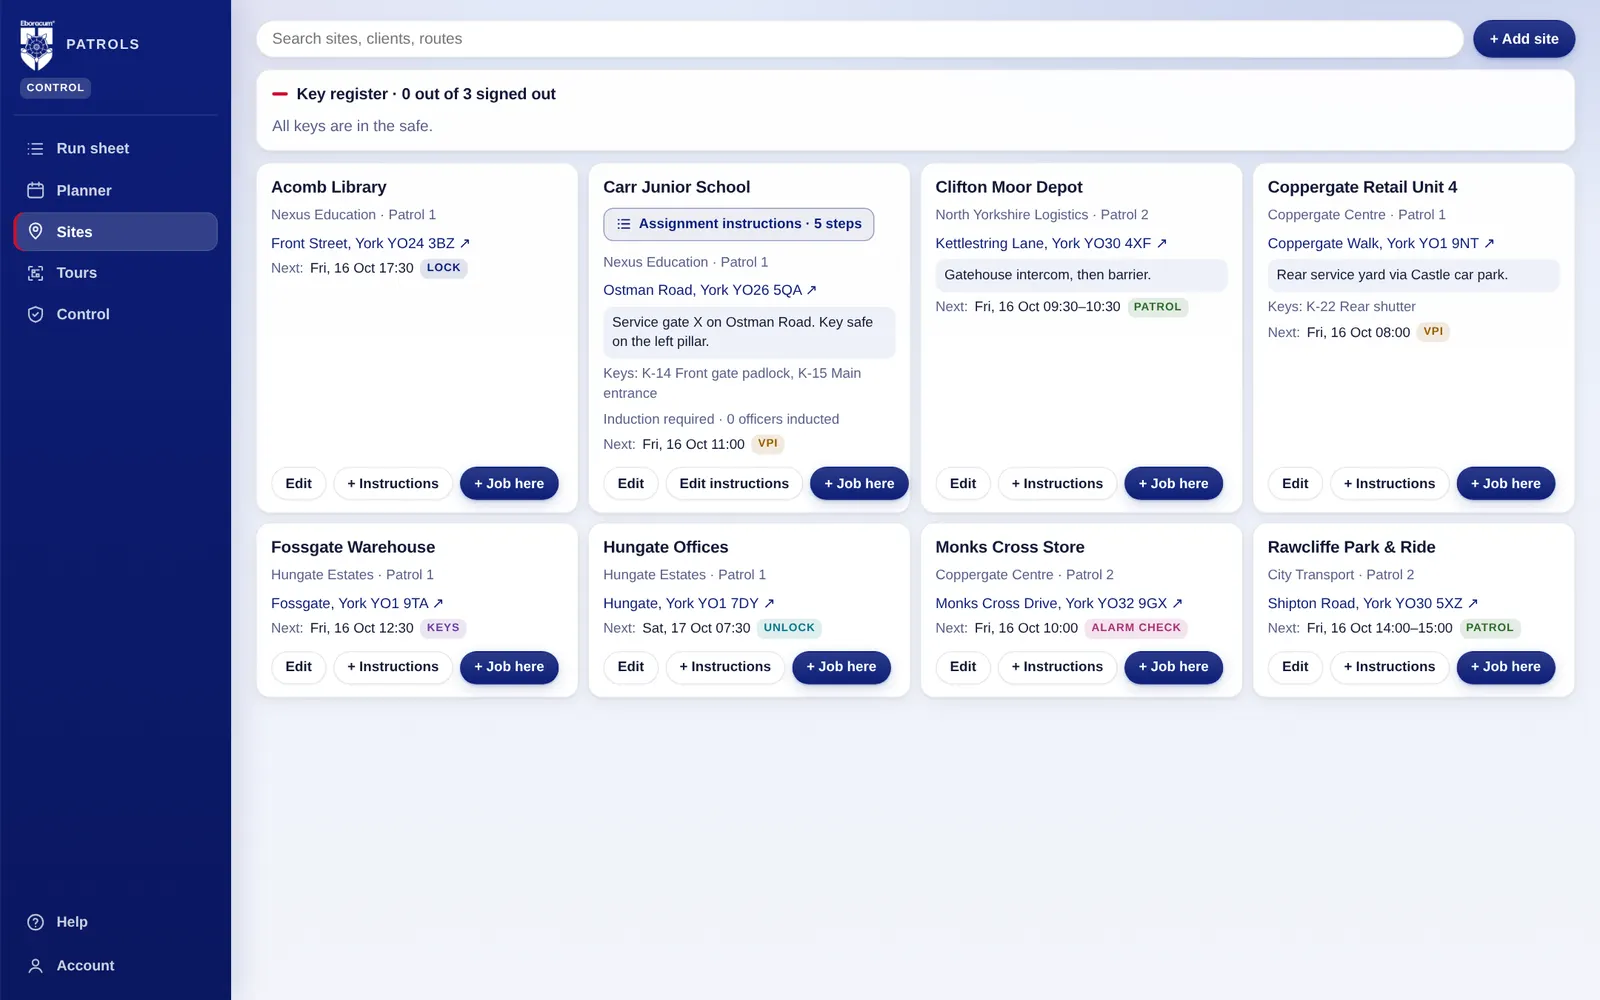Open the Run sheet menu item
Viewport: 1600px width, 1000px height.
pyautogui.click(x=116, y=149)
